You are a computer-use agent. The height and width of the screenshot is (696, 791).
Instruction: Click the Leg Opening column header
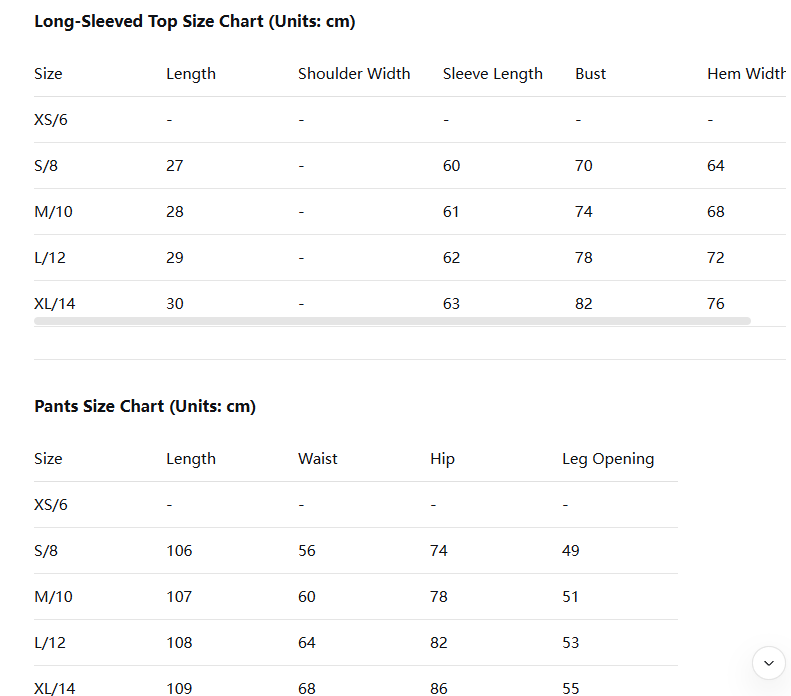point(608,459)
